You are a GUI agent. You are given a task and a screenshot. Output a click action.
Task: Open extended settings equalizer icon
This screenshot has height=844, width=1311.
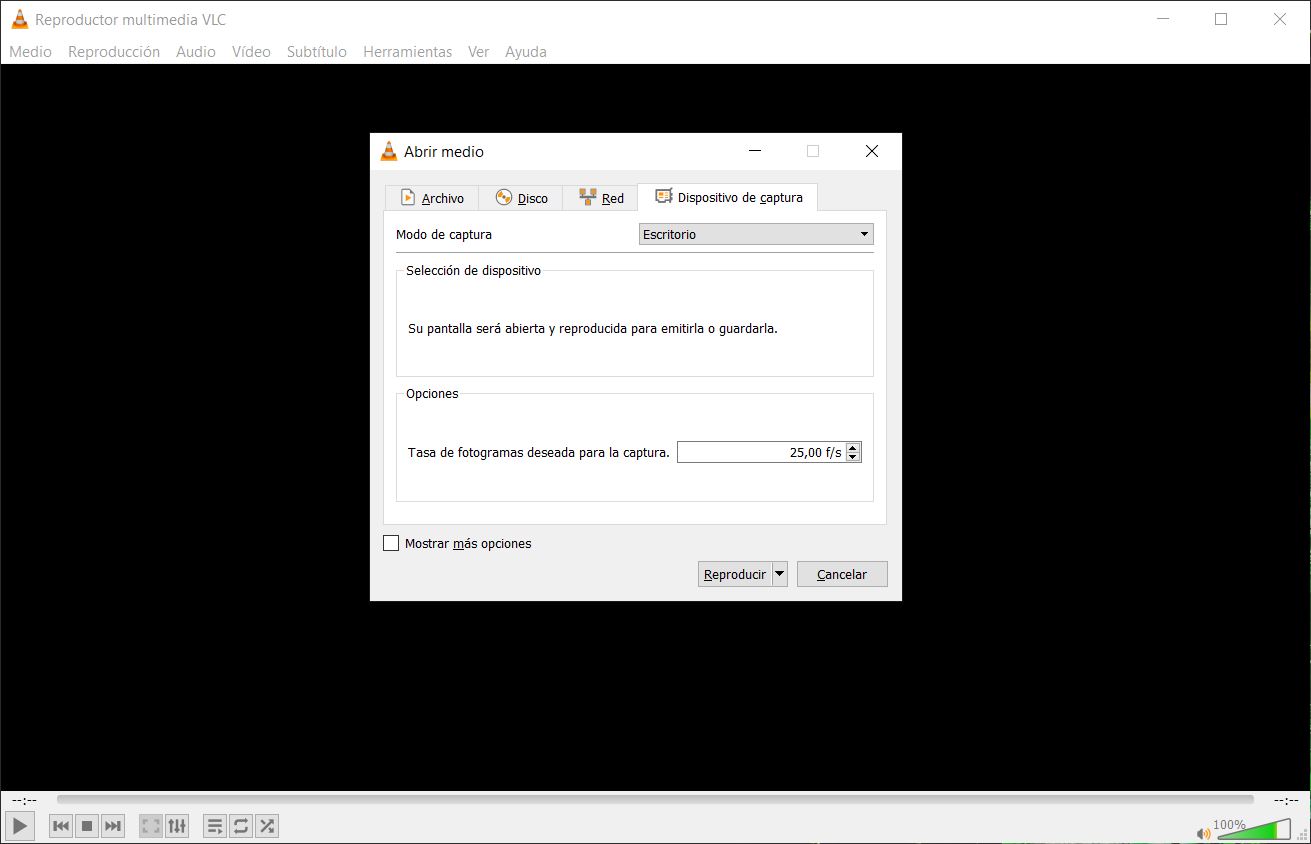(x=177, y=826)
